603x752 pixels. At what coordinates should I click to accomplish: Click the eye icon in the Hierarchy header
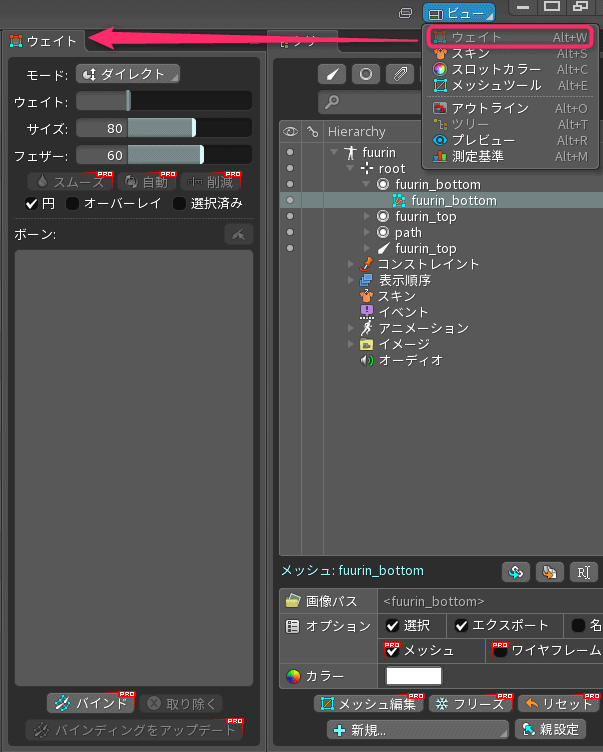[291, 131]
